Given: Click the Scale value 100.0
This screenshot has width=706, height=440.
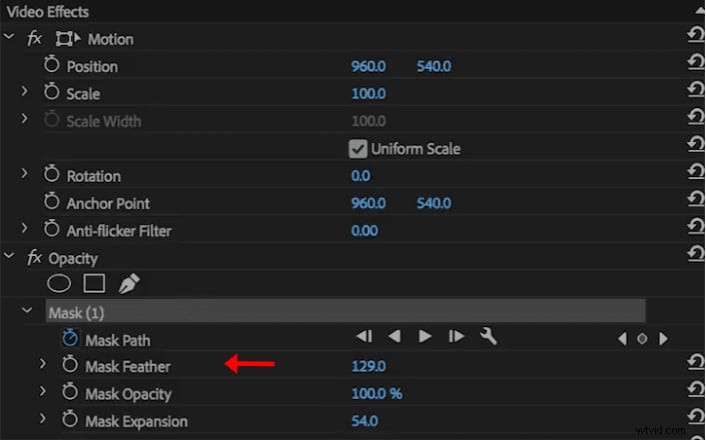Looking at the screenshot, I should (x=368, y=94).
